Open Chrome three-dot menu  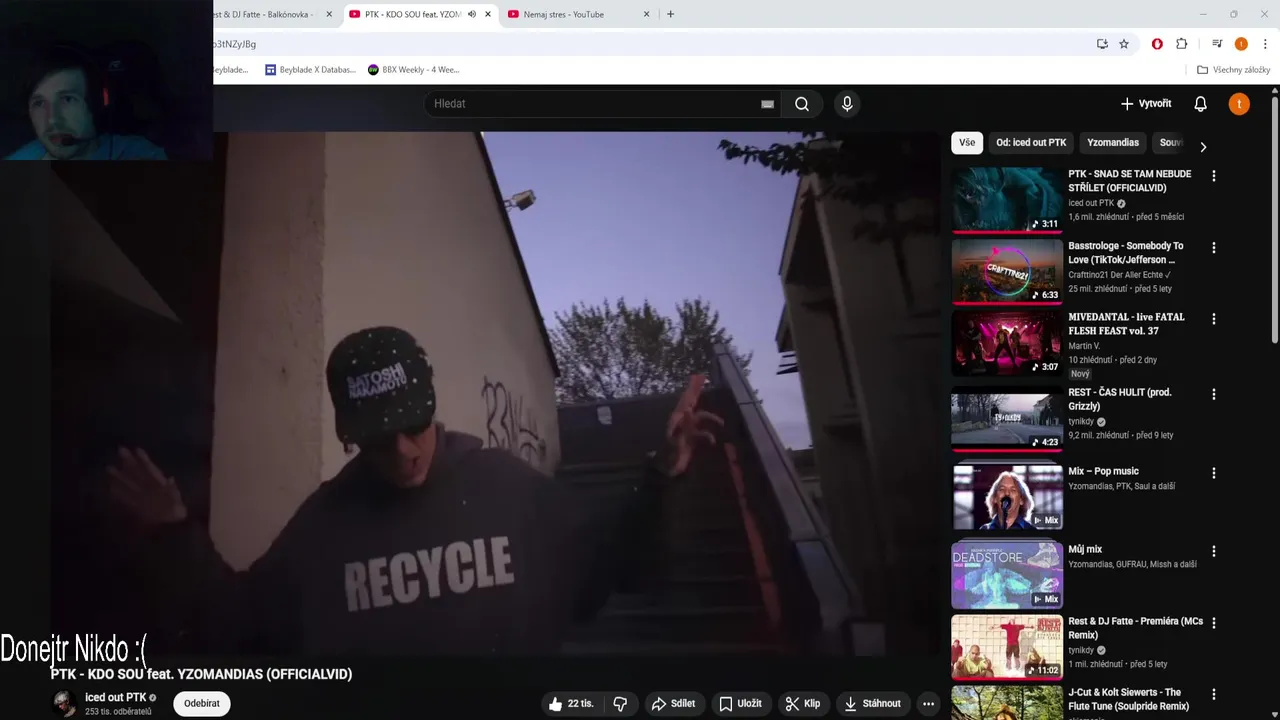(1265, 44)
